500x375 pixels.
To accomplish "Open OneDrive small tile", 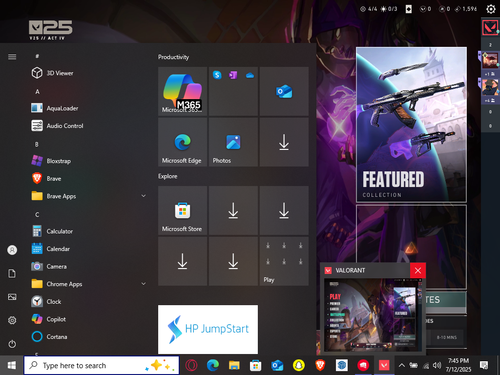I will pyautogui.click(x=250, y=75).
